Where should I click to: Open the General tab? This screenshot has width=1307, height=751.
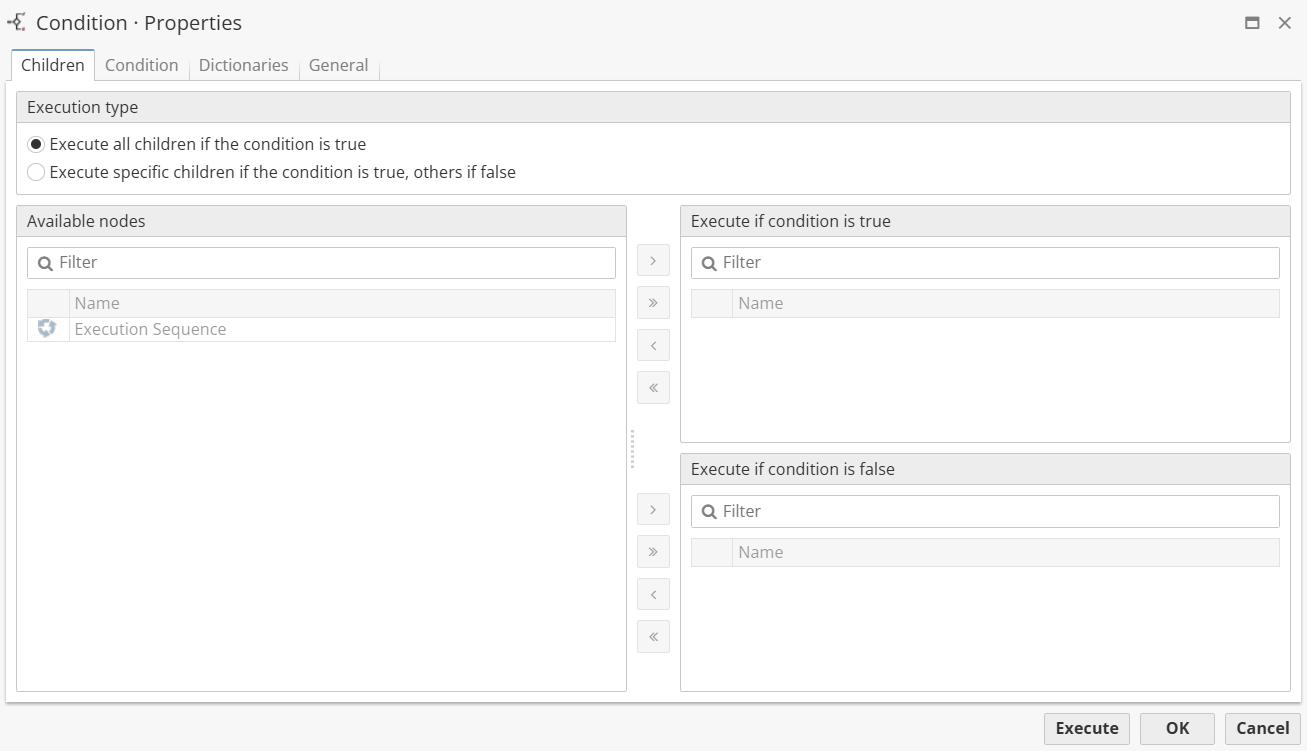[x=338, y=65]
